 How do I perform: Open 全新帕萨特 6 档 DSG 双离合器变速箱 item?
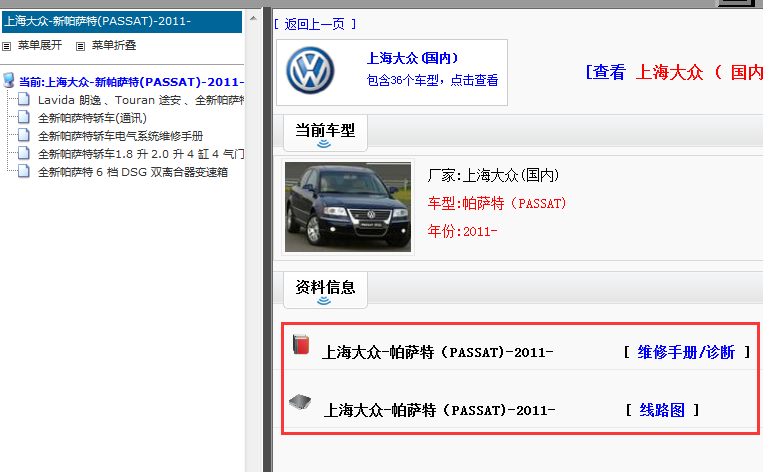[133, 172]
